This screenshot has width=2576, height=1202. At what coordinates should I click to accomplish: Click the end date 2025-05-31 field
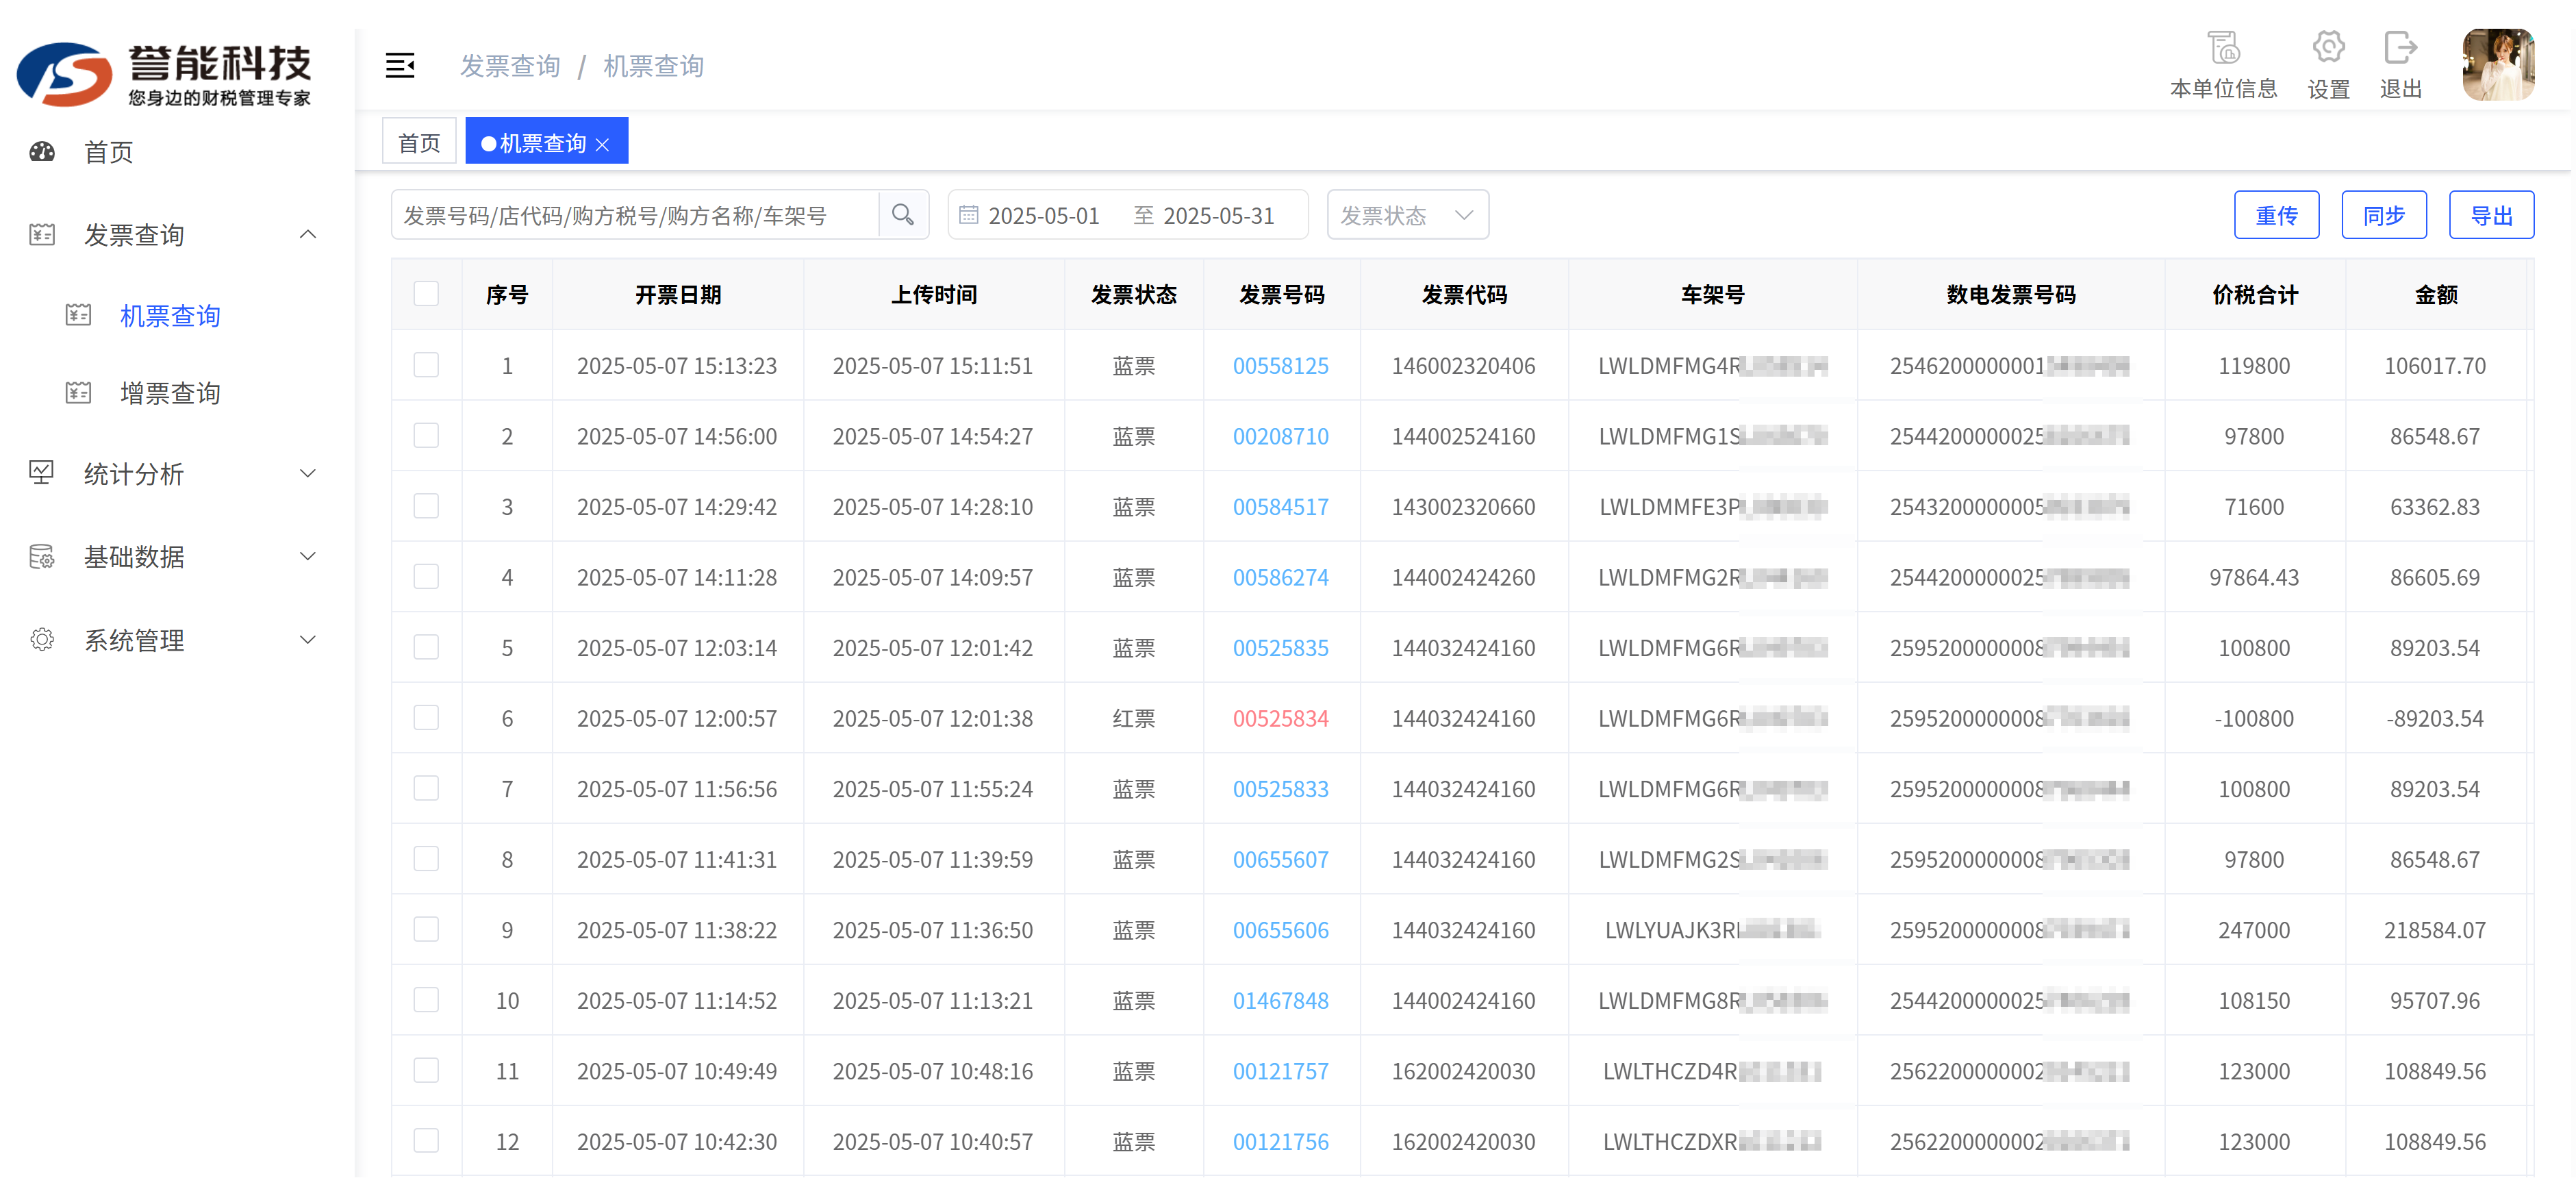(1218, 216)
